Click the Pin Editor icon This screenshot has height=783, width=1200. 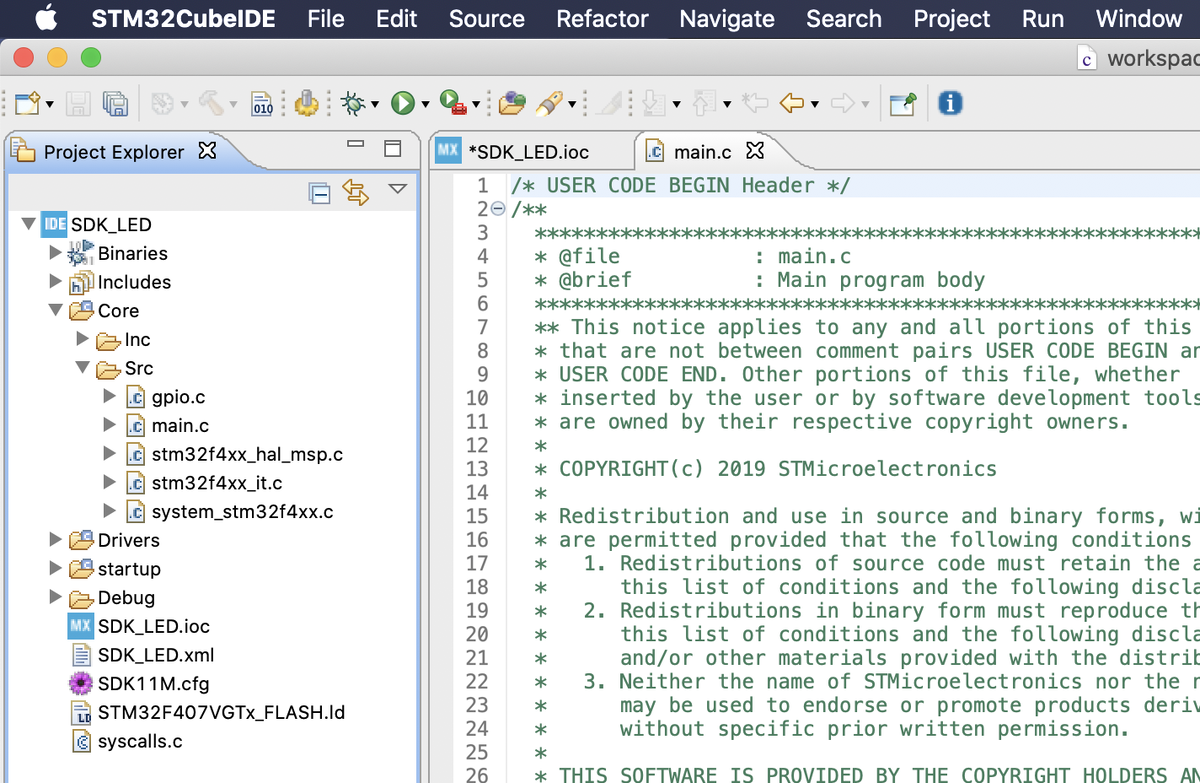(x=903, y=103)
